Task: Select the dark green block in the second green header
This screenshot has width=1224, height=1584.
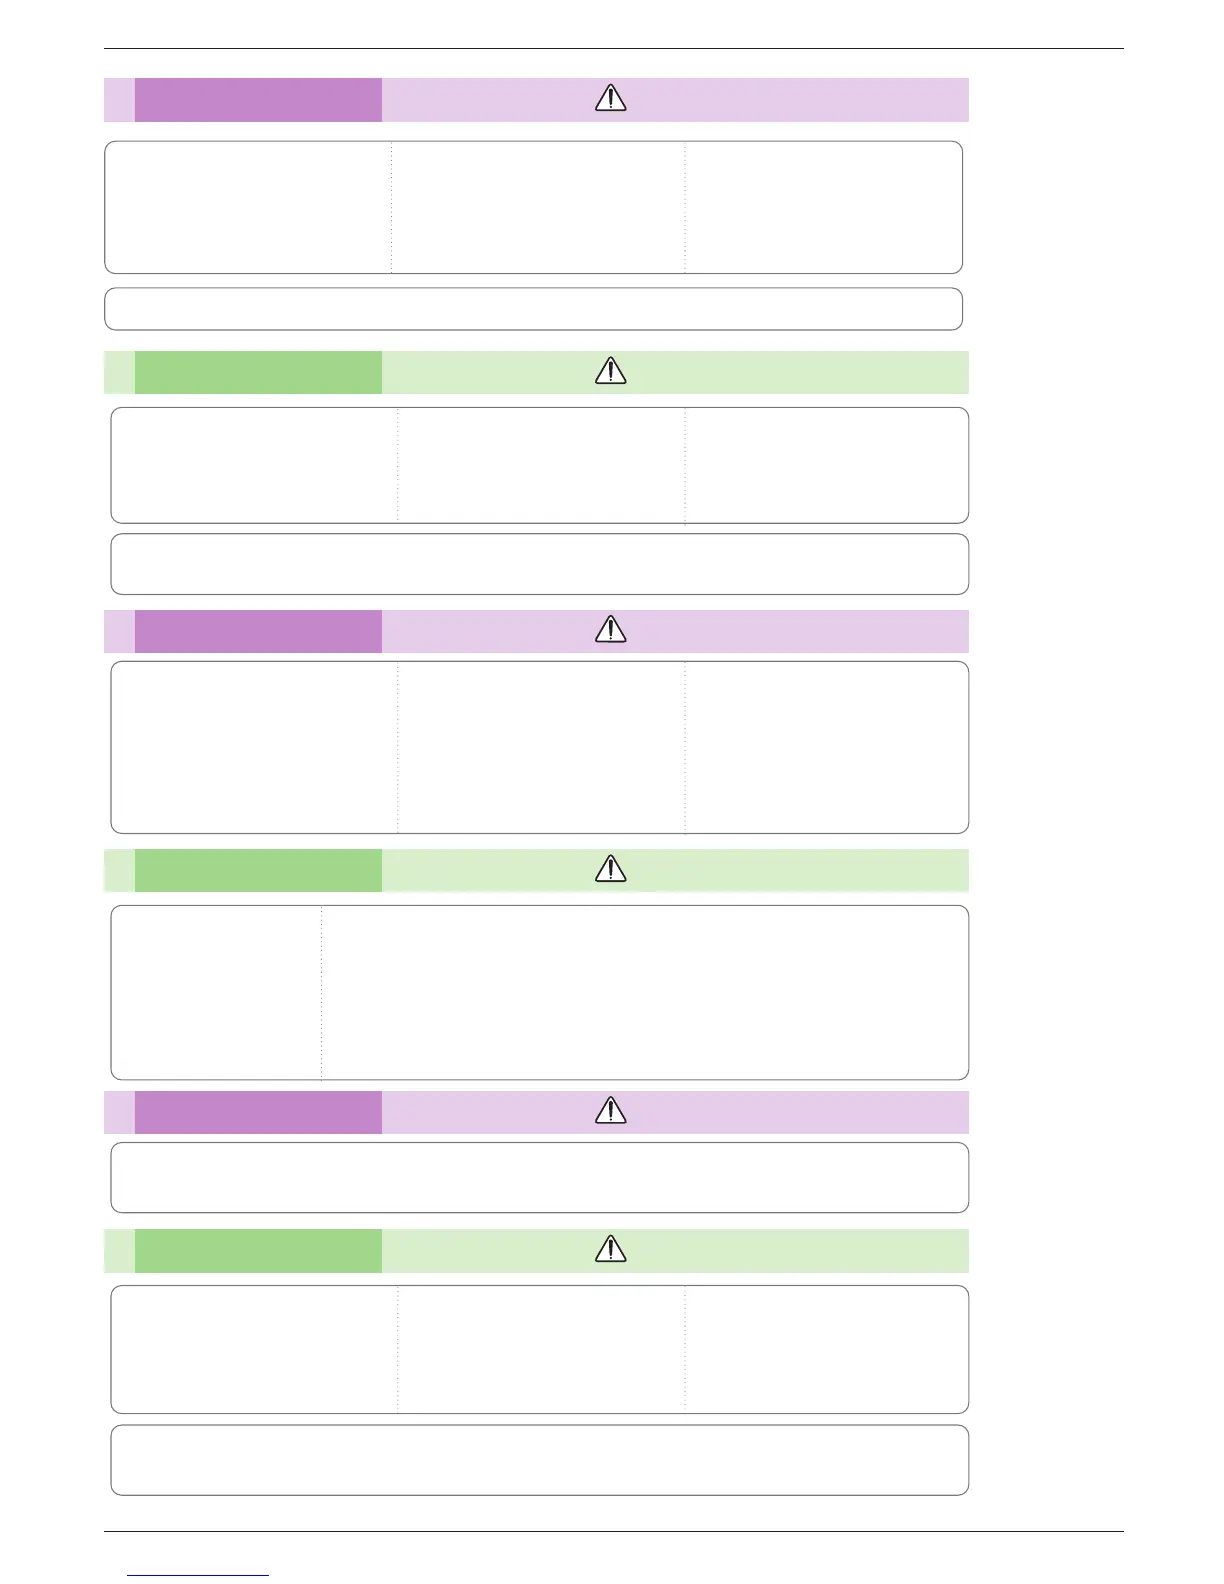Action: [258, 870]
